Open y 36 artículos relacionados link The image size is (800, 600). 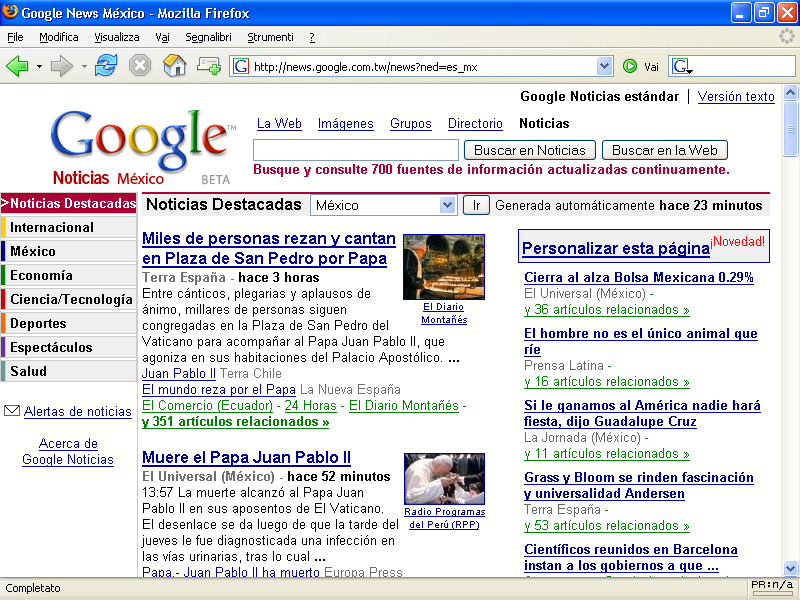click(x=607, y=309)
